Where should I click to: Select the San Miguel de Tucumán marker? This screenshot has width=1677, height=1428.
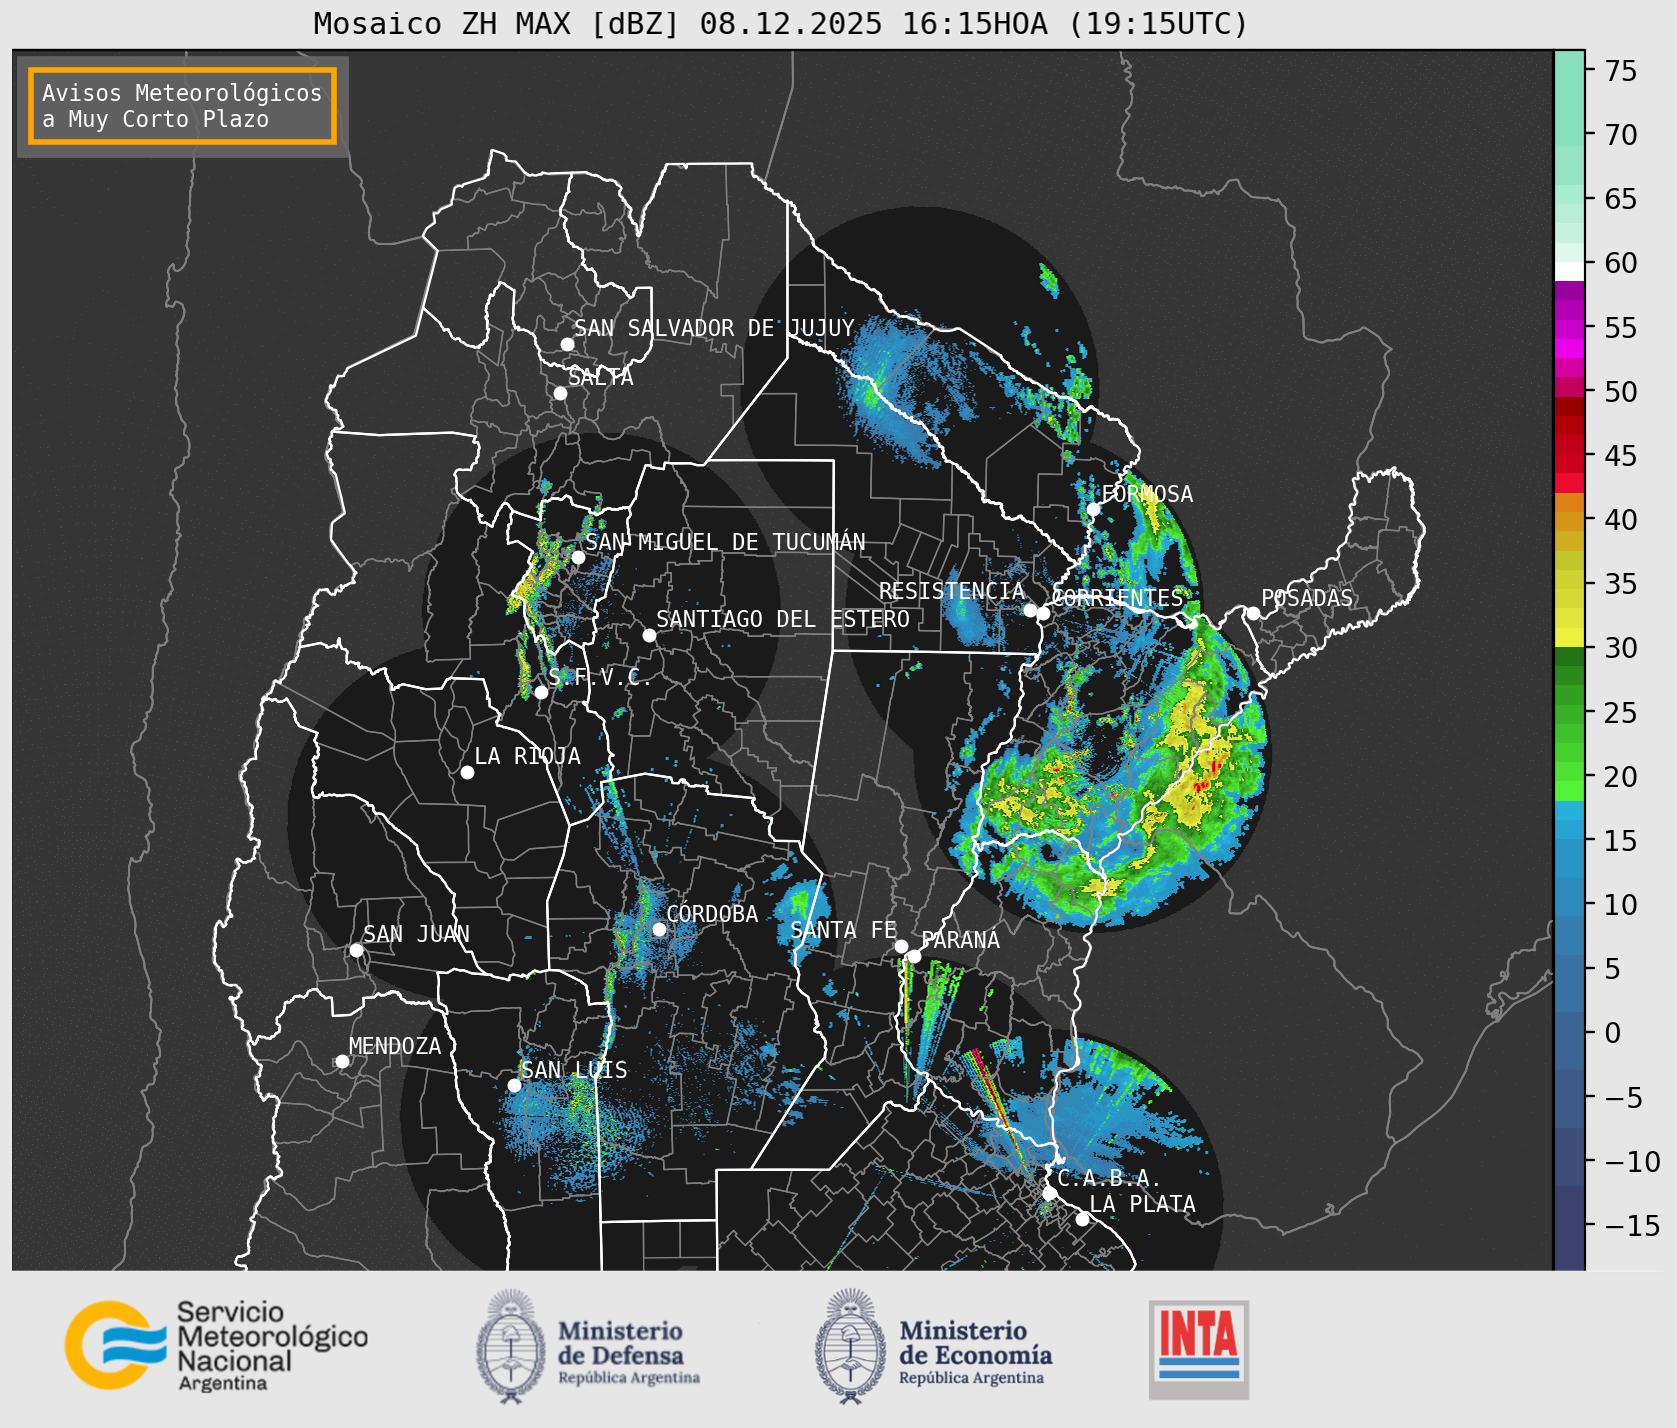point(578,557)
